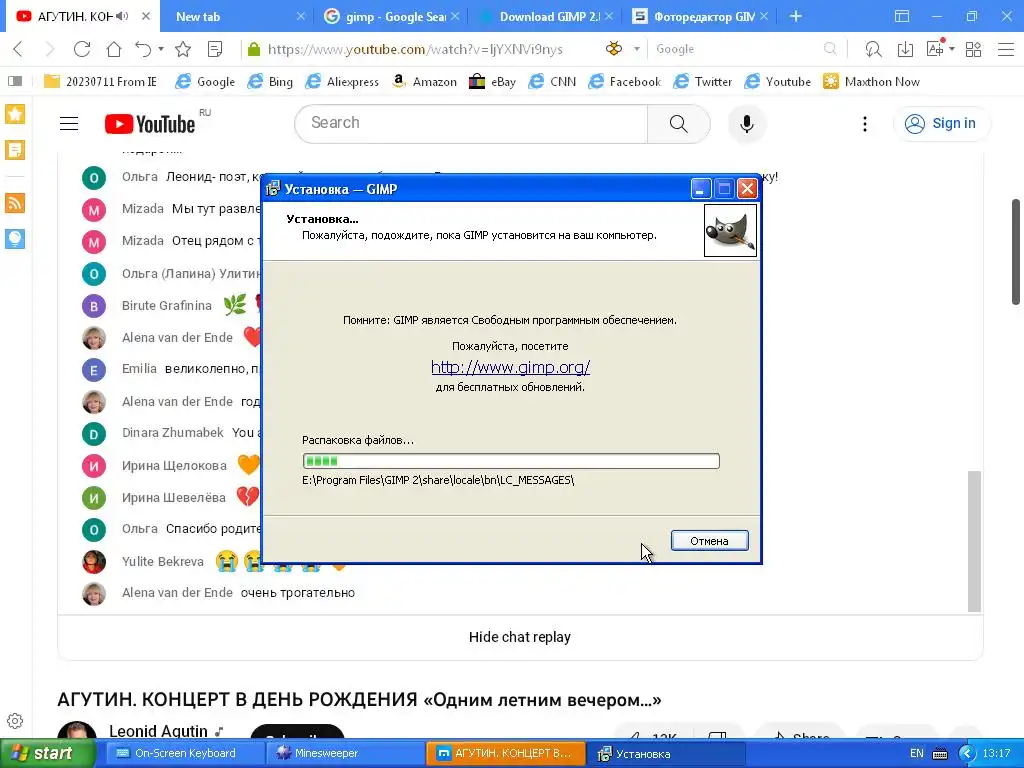1024x768 pixels.
Task: Open sidebar settings gear icon
Action: (15, 721)
